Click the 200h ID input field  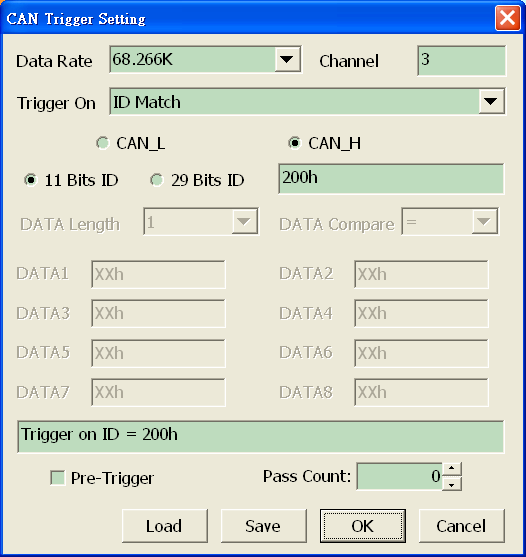[x=391, y=179]
